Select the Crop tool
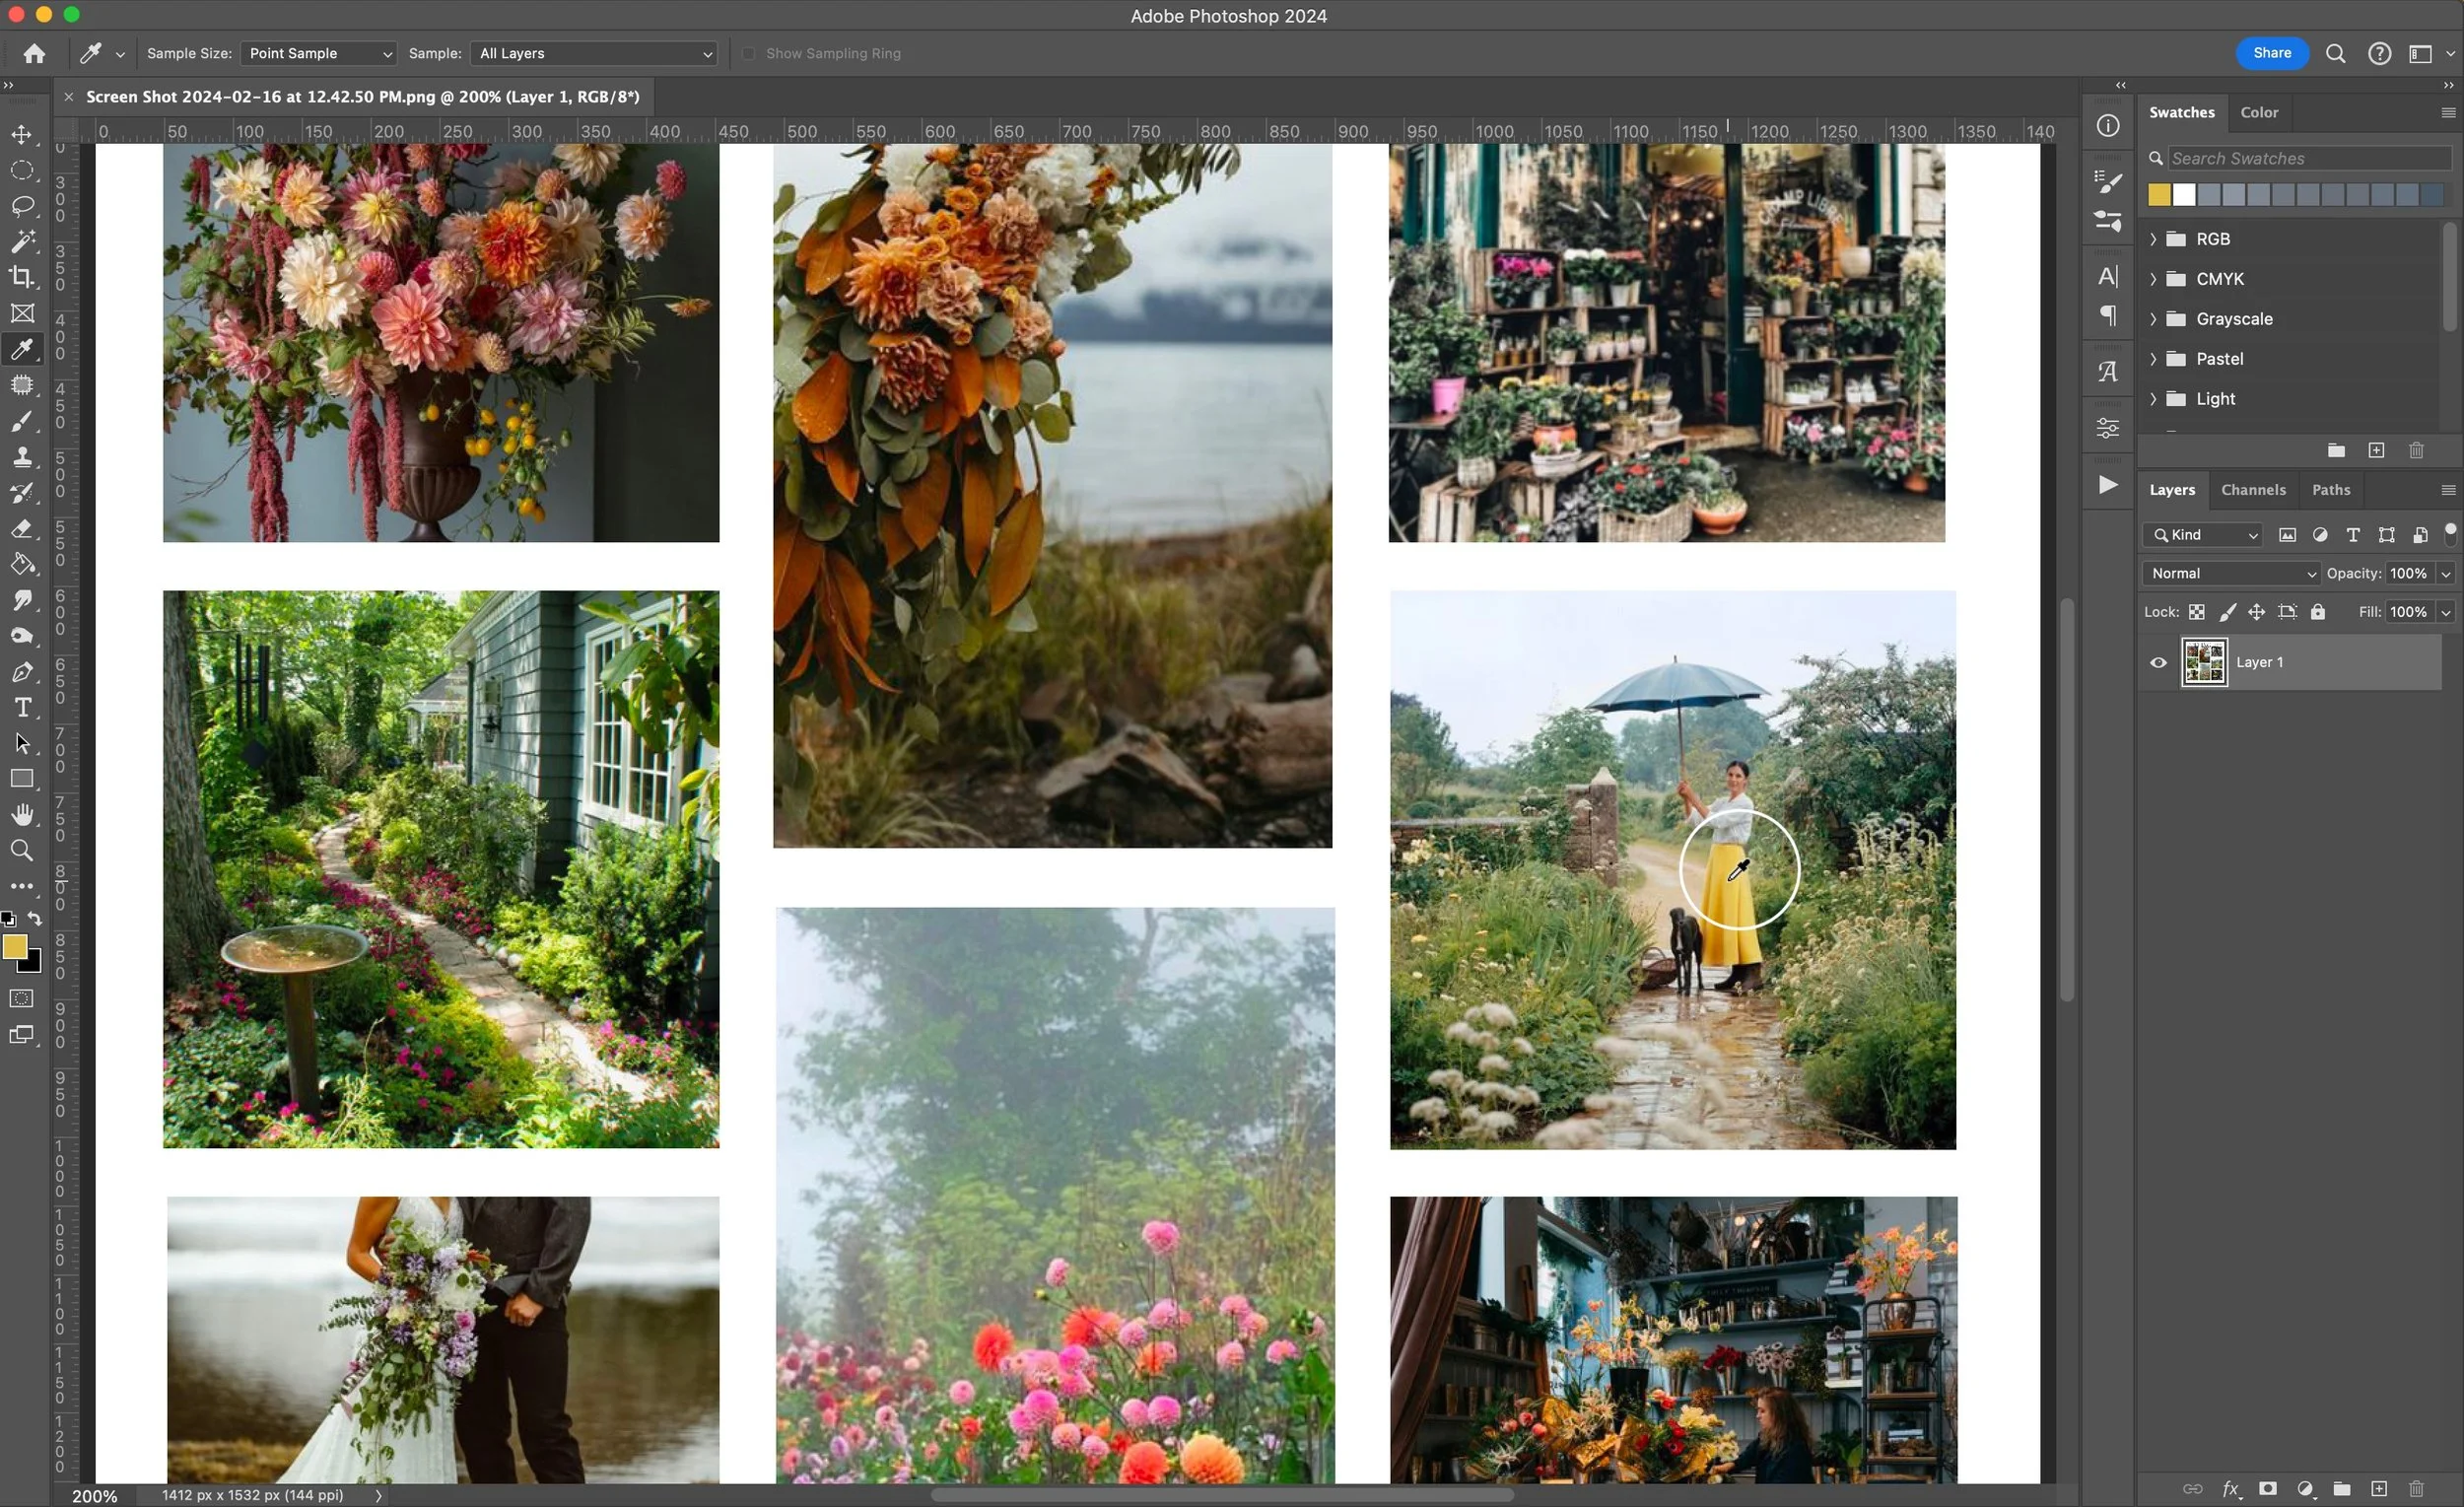The height and width of the screenshot is (1507, 2464). coord(22,277)
